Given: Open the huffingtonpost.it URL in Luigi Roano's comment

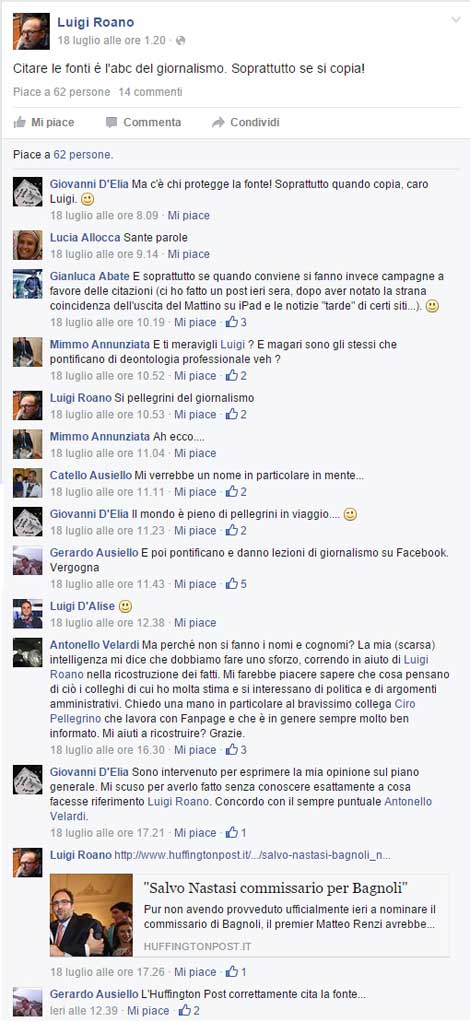Looking at the screenshot, I should (x=253, y=854).
